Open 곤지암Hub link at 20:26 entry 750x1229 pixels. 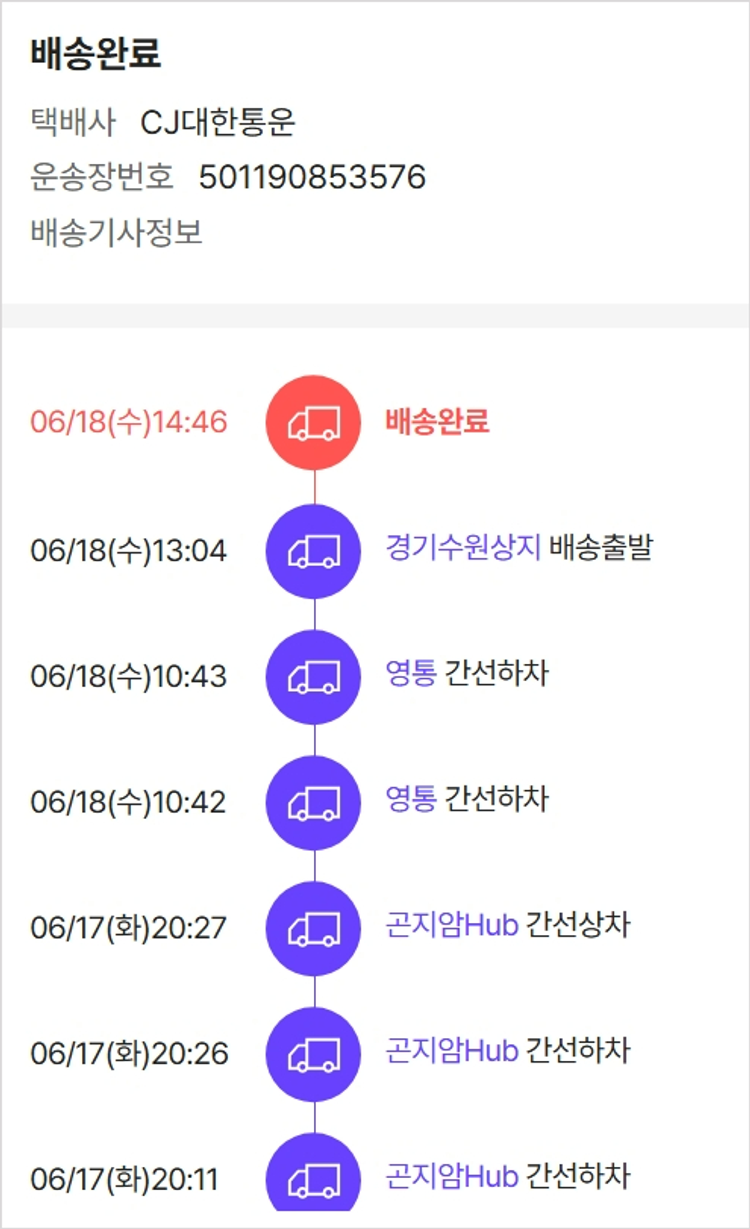click(x=451, y=1051)
